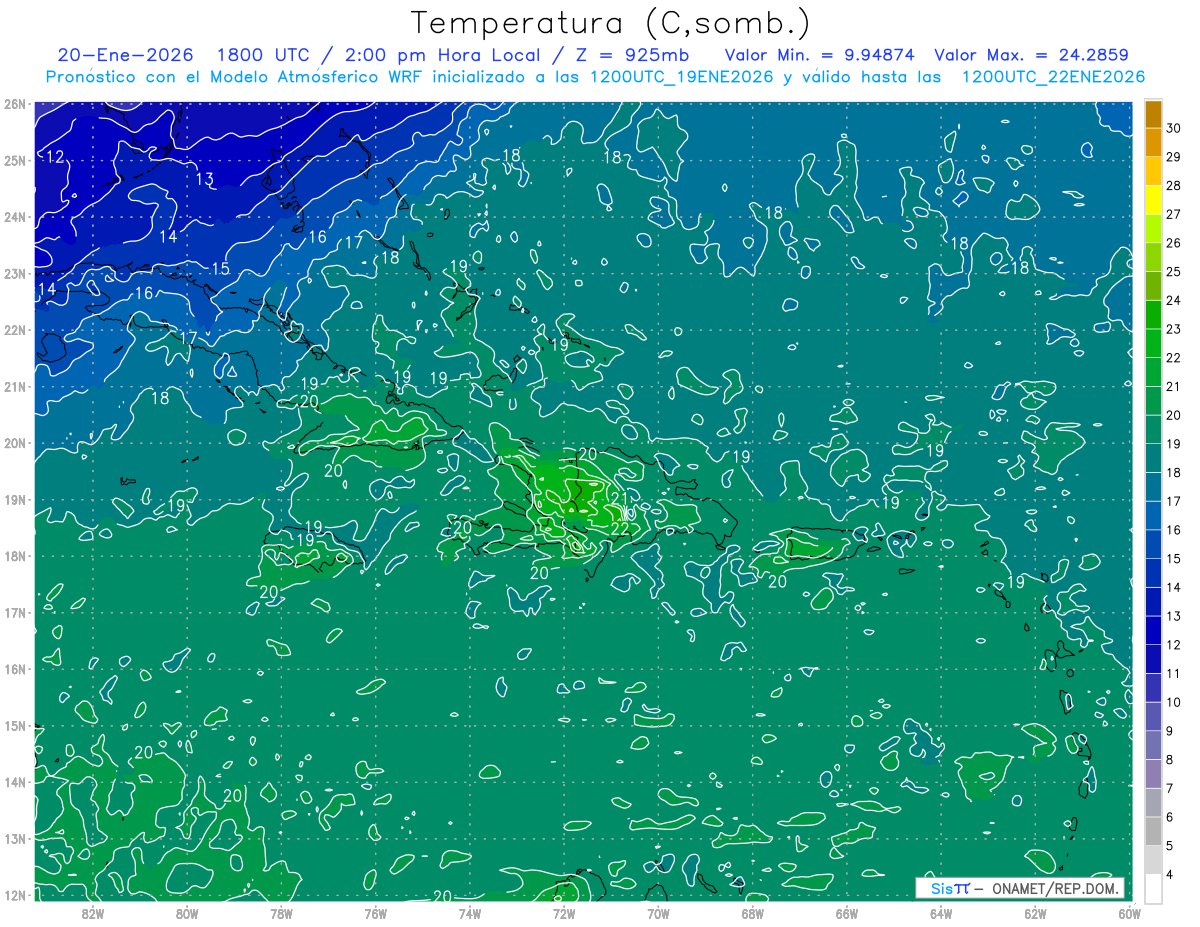This screenshot has height=927, width=1200.
Task: Click the "62W" longitude label
Action: click(x=1035, y=914)
